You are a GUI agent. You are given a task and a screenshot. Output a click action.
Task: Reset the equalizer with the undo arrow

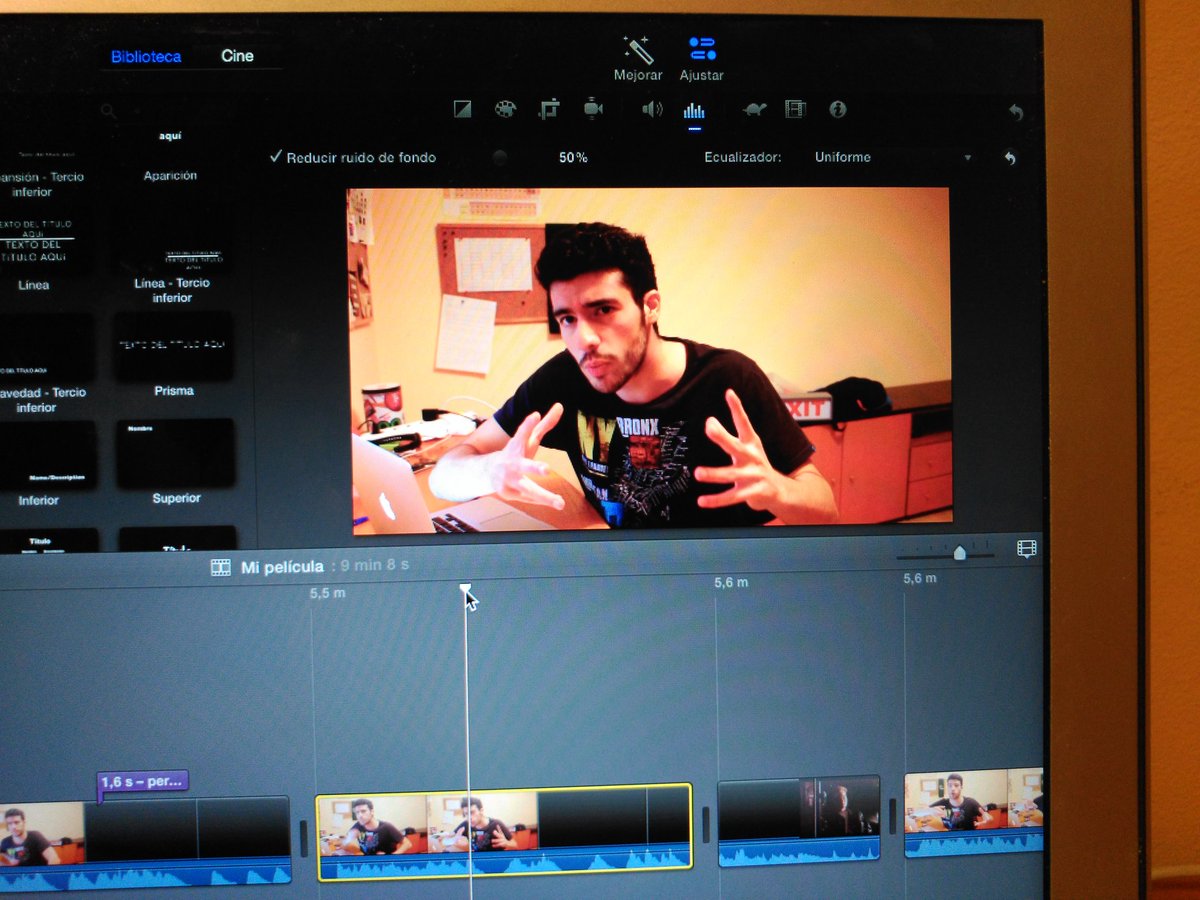(1009, 158)
